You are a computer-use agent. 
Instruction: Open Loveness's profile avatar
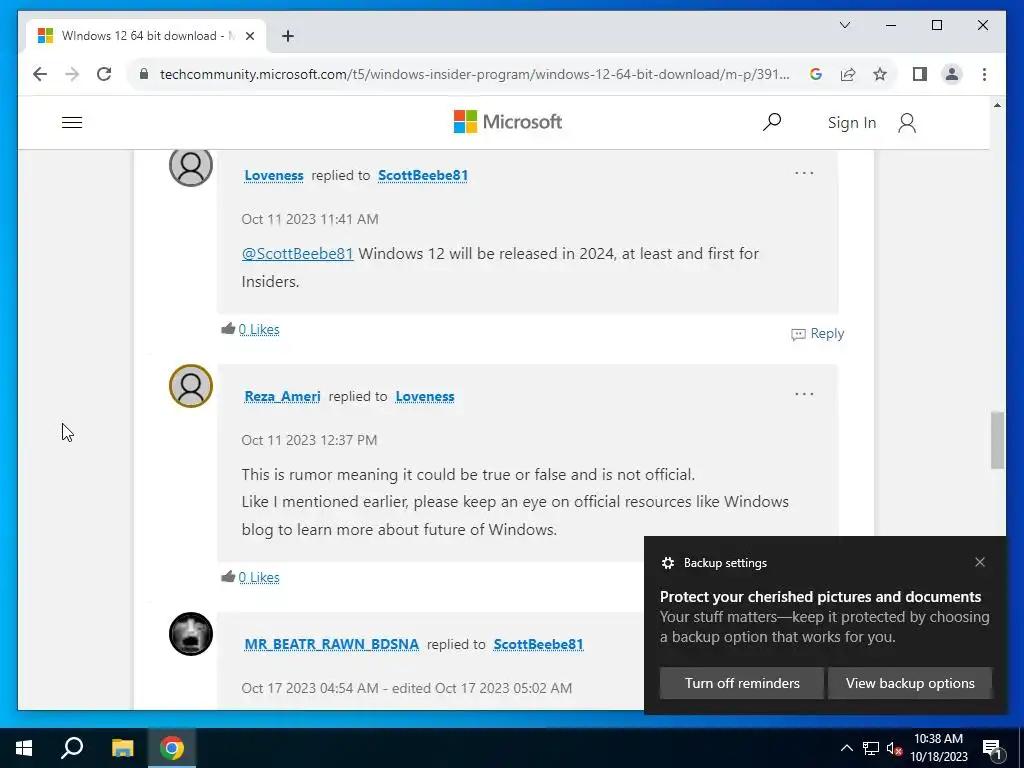[x=191, y=167]
